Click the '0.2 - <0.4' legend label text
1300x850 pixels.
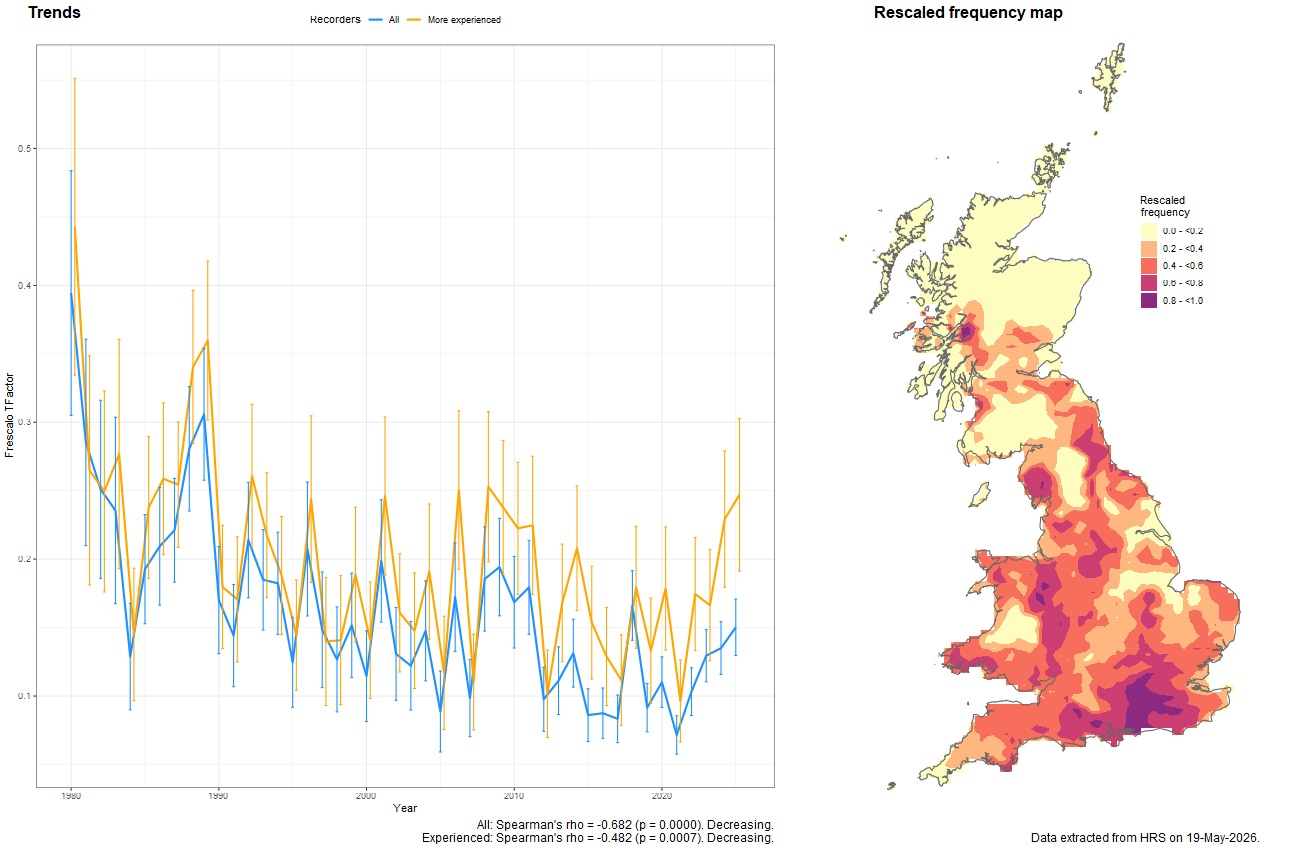tap(1183, 248)
